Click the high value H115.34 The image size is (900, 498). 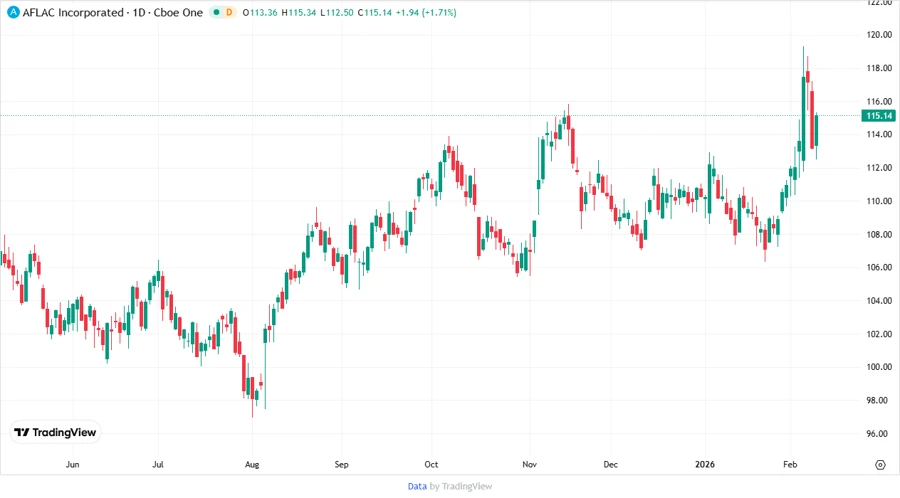pos(298,12)
